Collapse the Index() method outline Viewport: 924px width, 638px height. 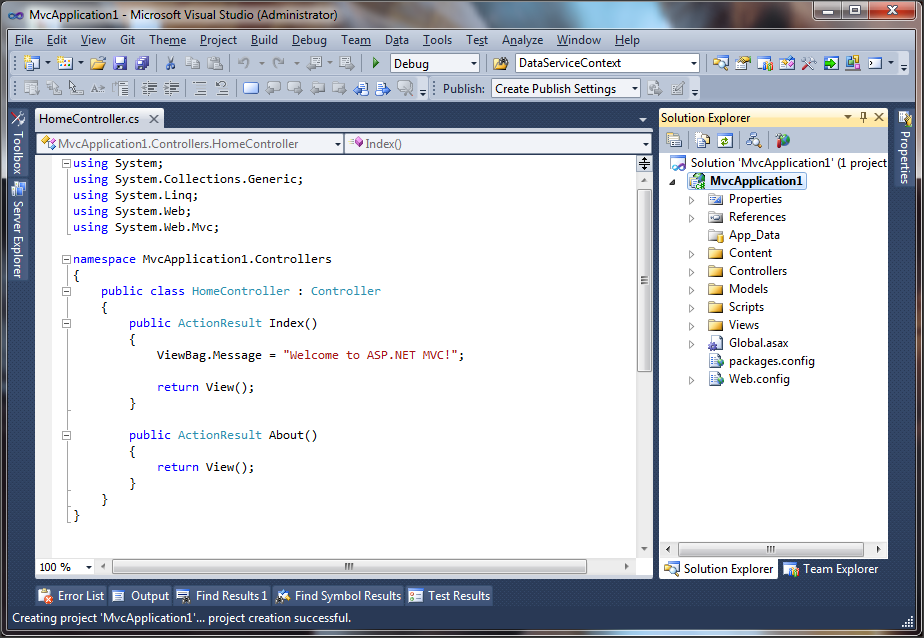point(67,323)
